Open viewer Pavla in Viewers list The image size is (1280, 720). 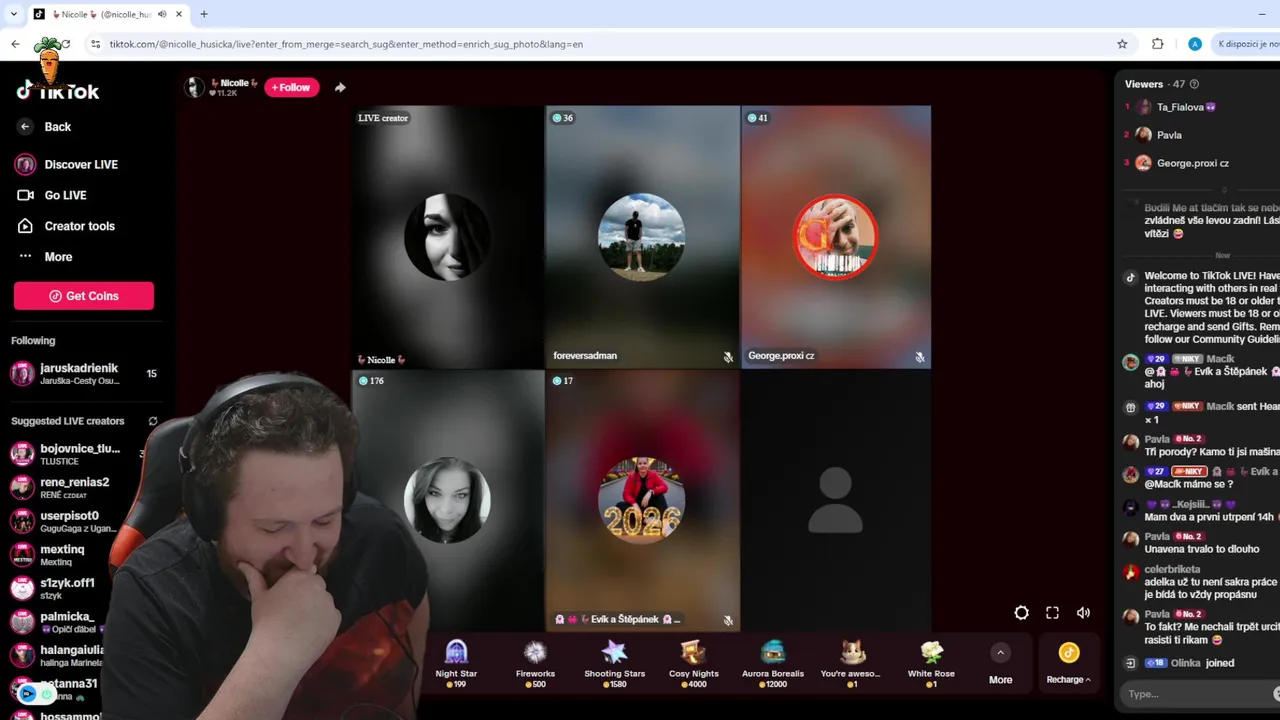click(x=1158, y=135)
